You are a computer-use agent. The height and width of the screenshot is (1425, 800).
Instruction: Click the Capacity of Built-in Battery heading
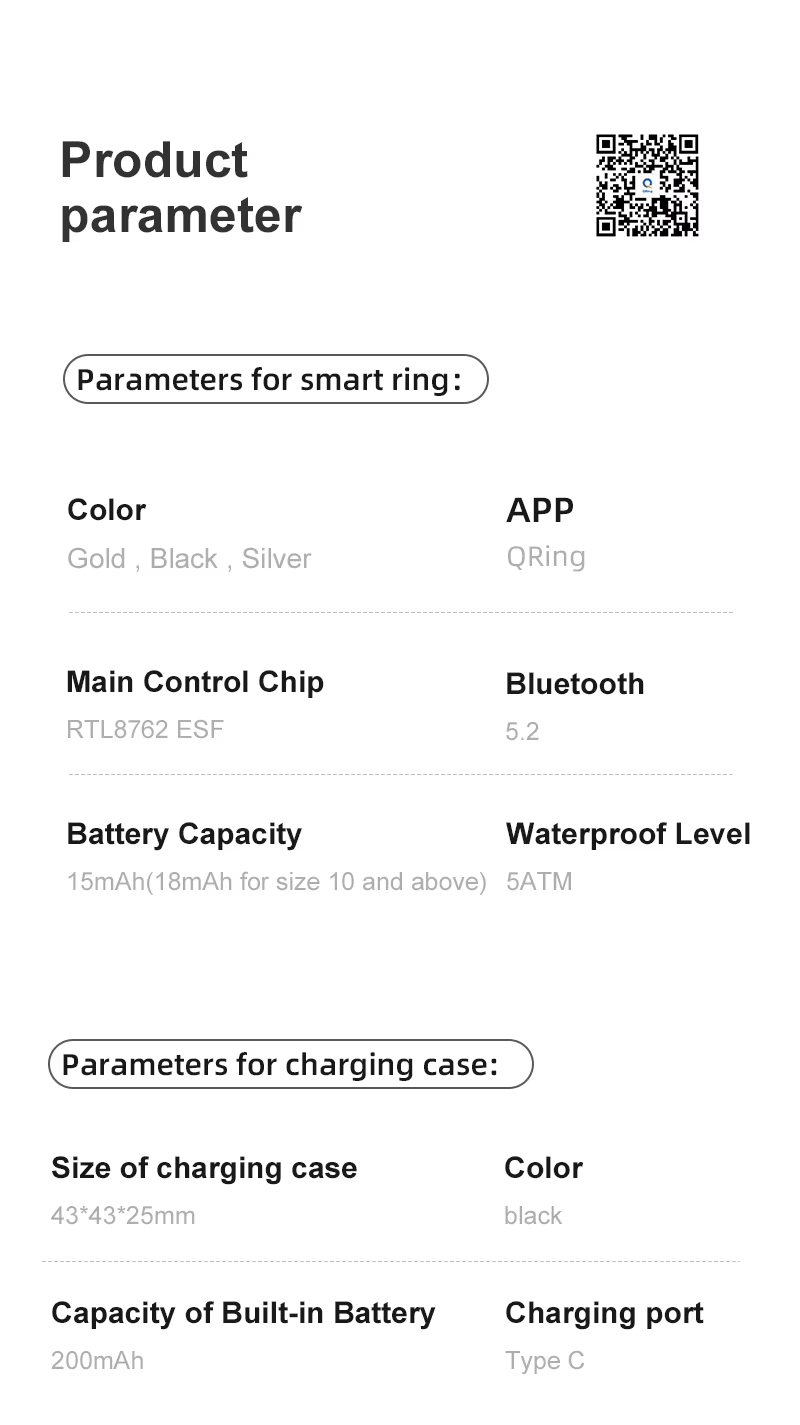tap(243, 1313)
